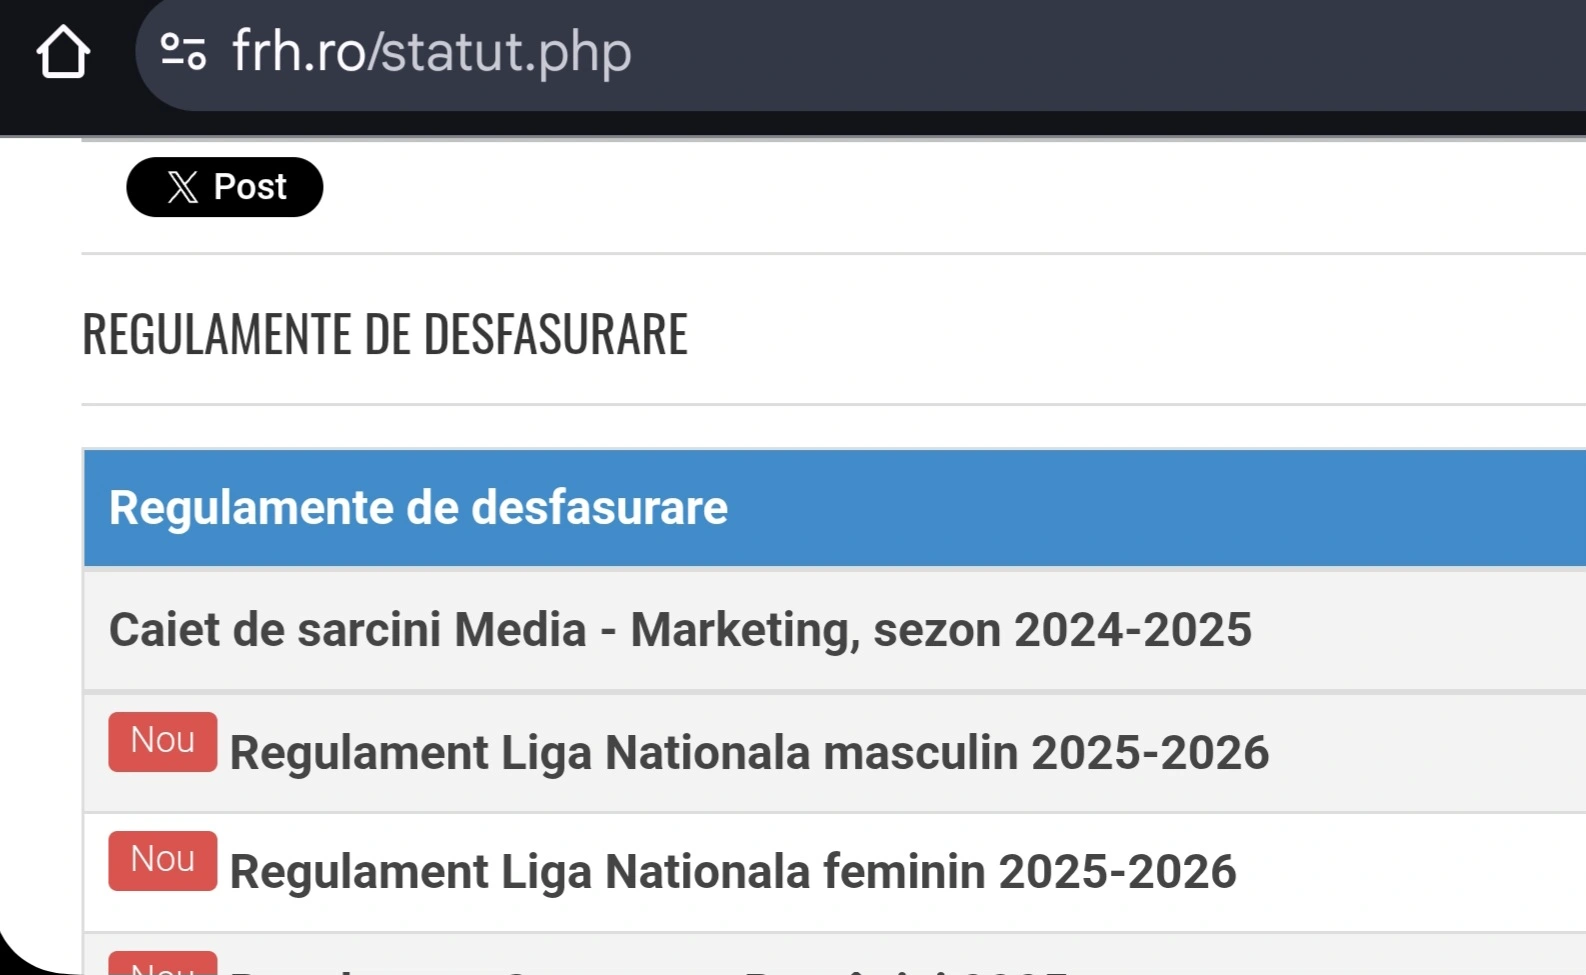Click the REGULAMENTE DE DESFASURARE page heading
The height and width of the screenshot is (975, 1586).
pos(384,334)
